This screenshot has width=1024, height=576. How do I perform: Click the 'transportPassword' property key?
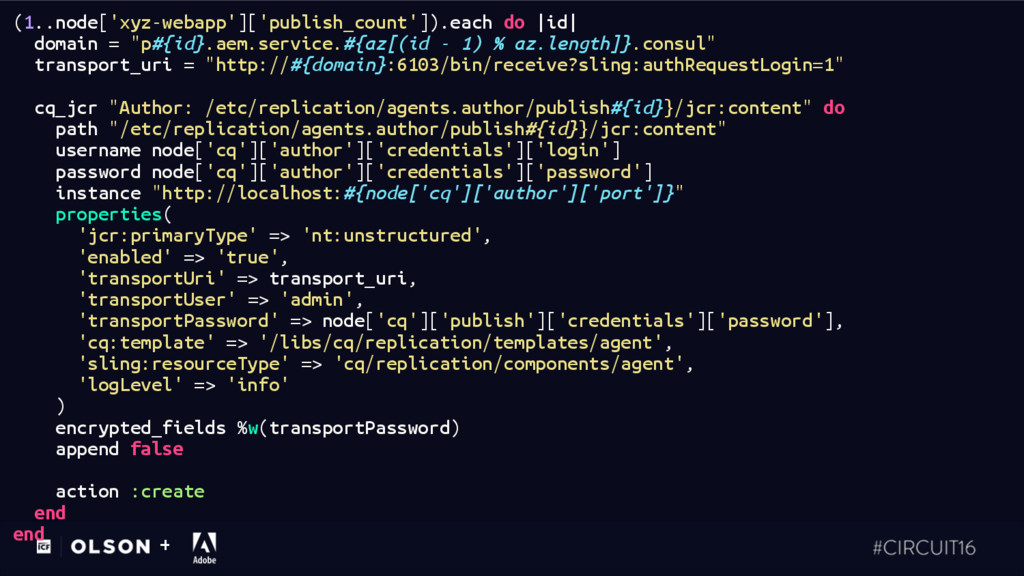click(178, 321)
